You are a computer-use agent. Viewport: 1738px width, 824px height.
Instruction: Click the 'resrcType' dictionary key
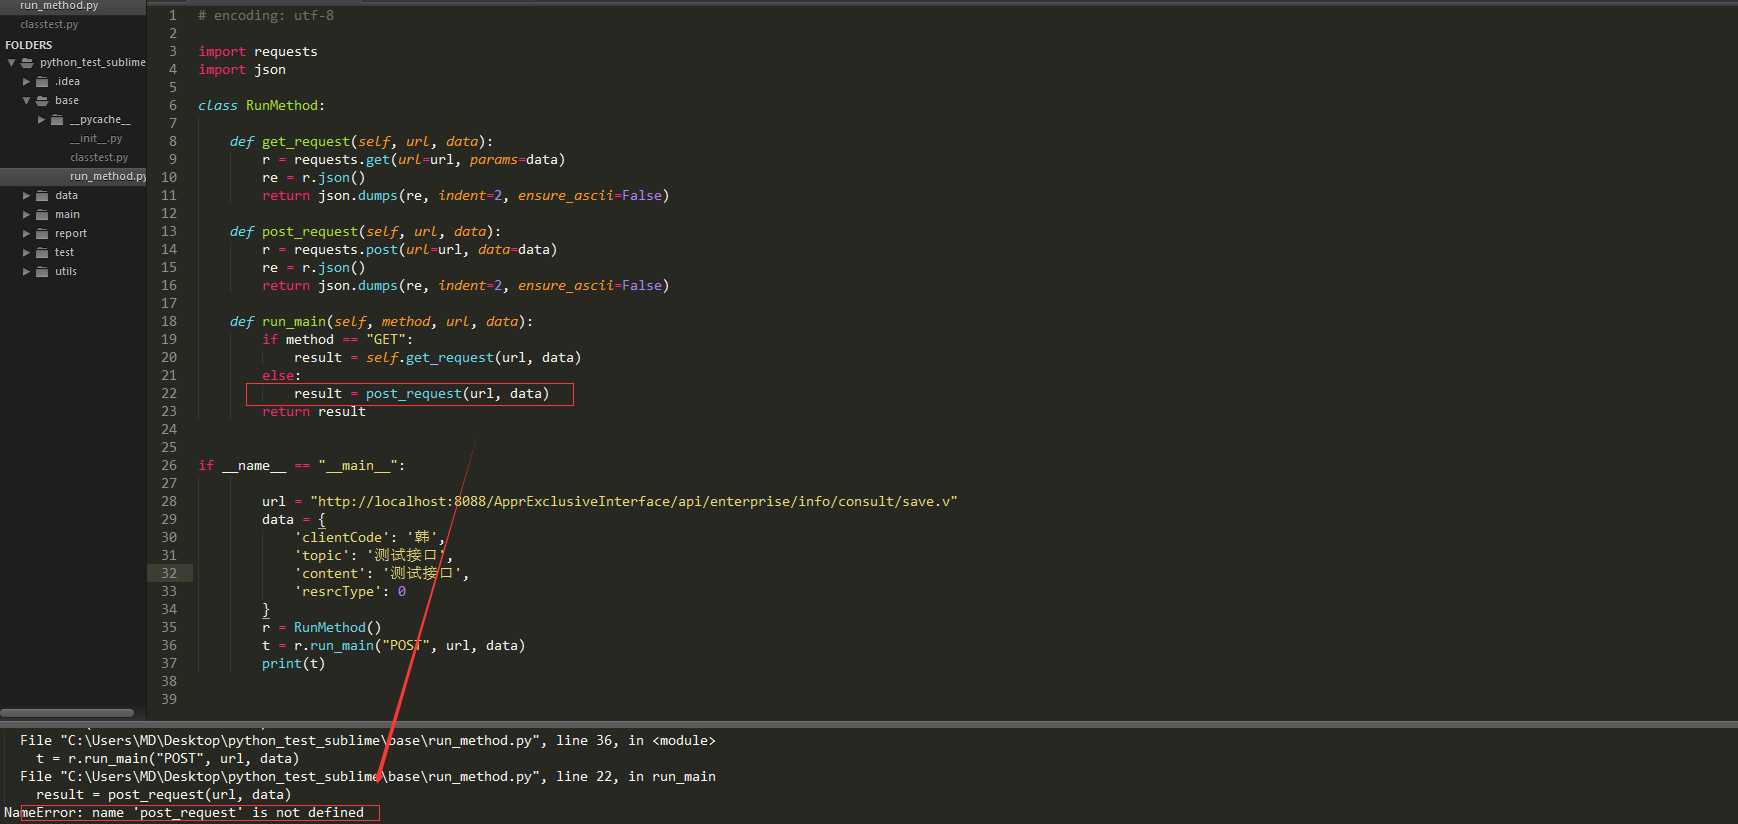[x=338, y=592]
